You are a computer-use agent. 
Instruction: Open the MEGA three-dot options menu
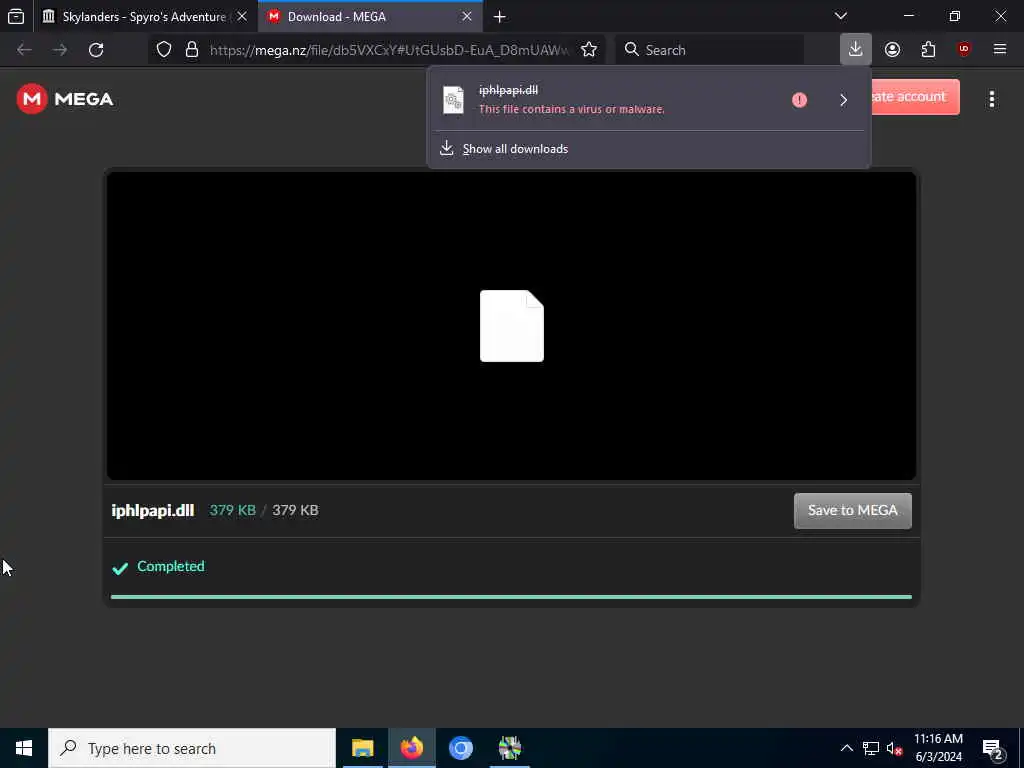(x=991, y=99)
